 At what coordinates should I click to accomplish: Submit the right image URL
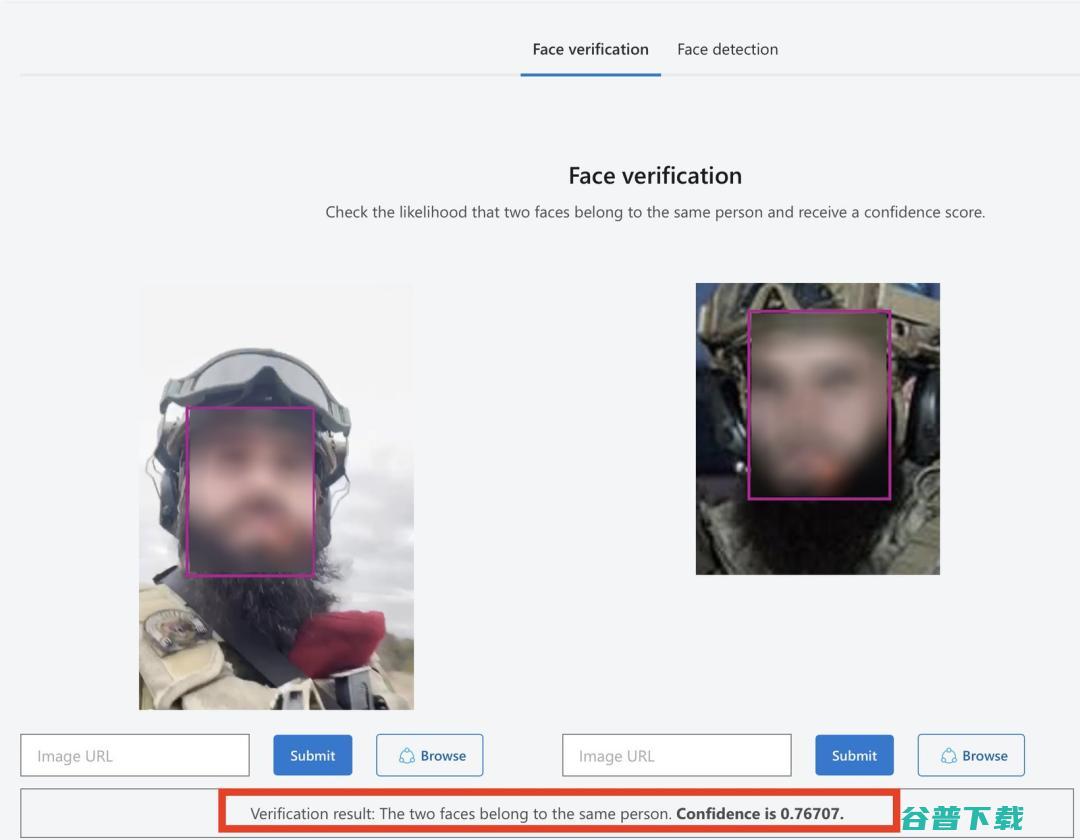pos(854,755)
